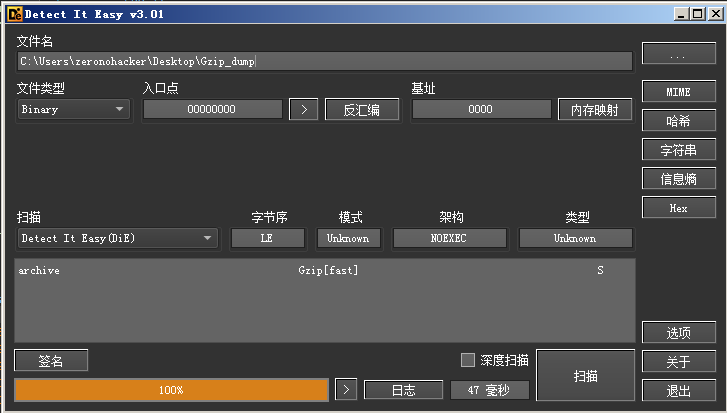This screenshot has width=727, height=413.
Task: Click the 日志 log button
Action: 403,390
